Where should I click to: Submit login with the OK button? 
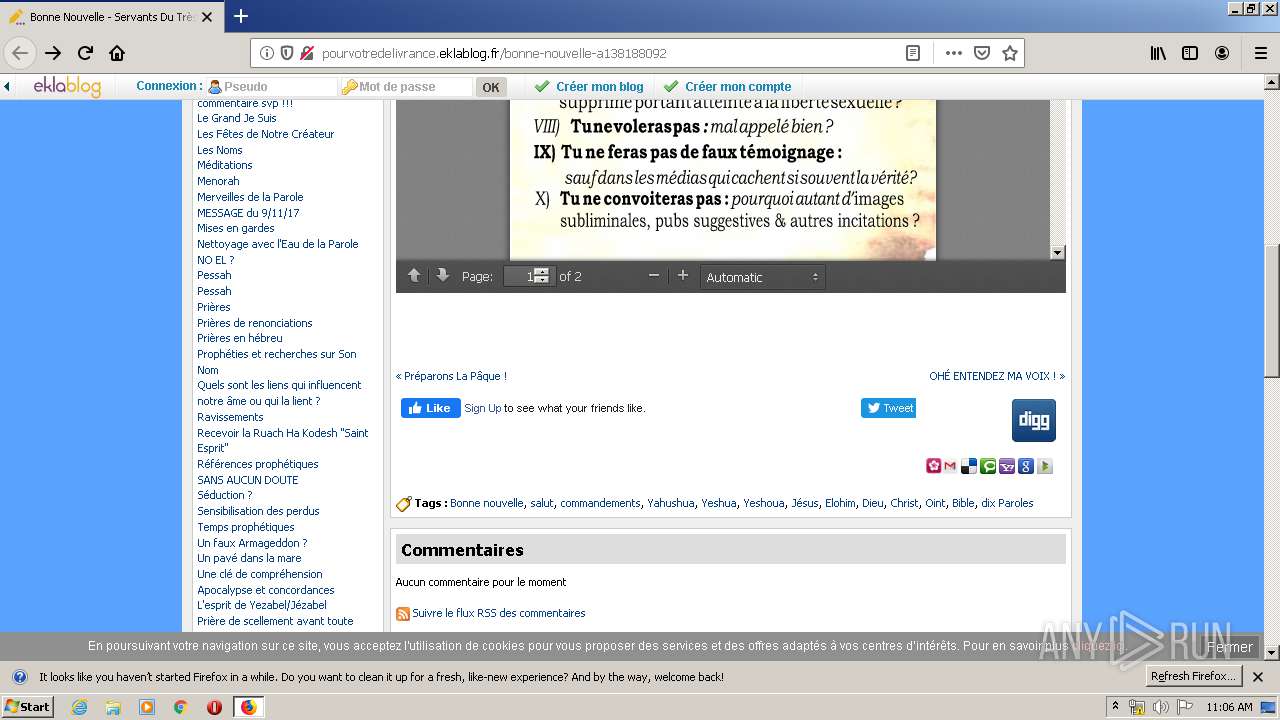(x=491, y=87)
